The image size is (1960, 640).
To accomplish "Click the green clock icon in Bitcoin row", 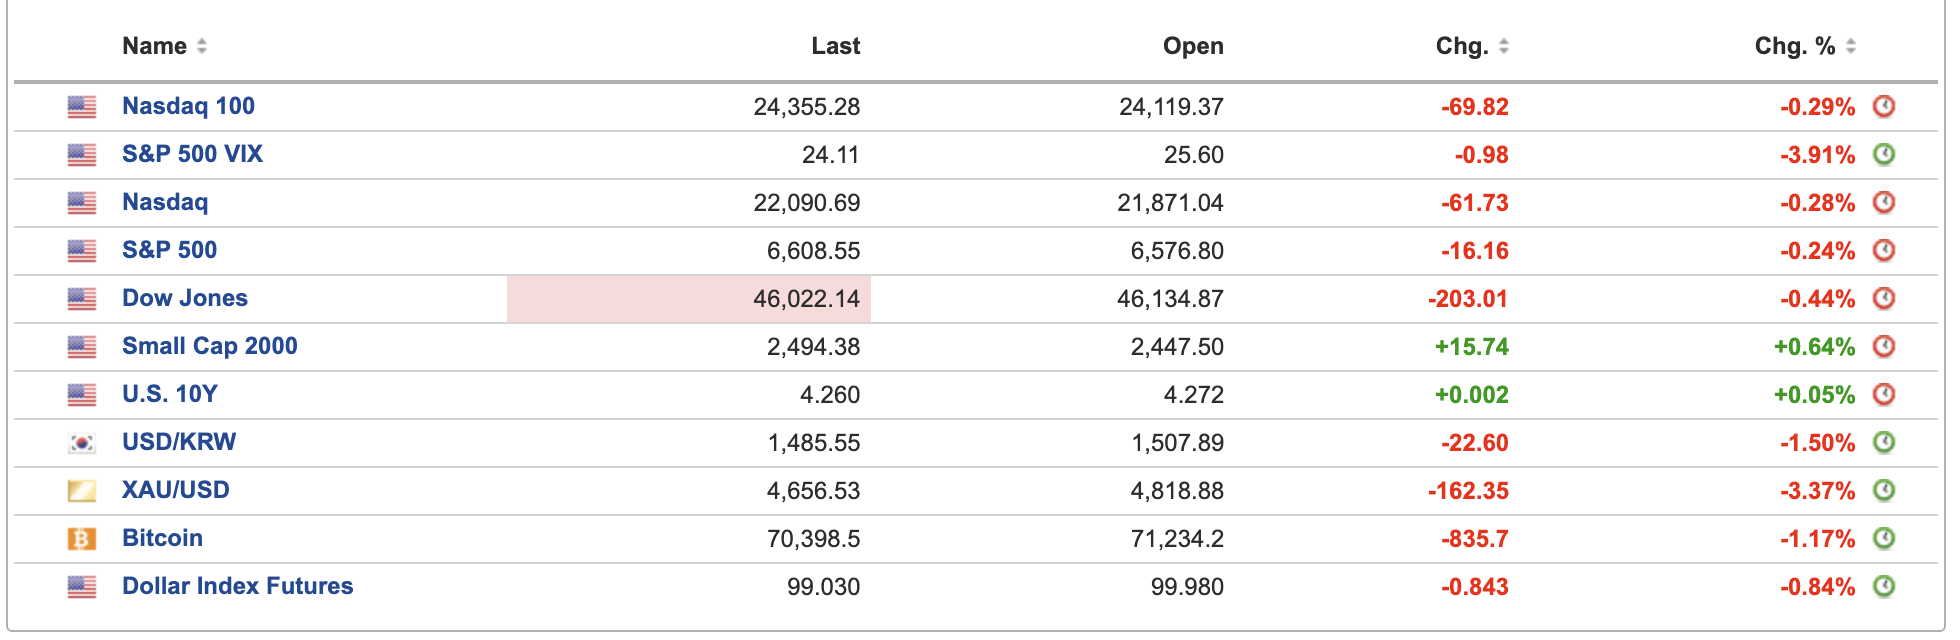I will point(1884,538).
